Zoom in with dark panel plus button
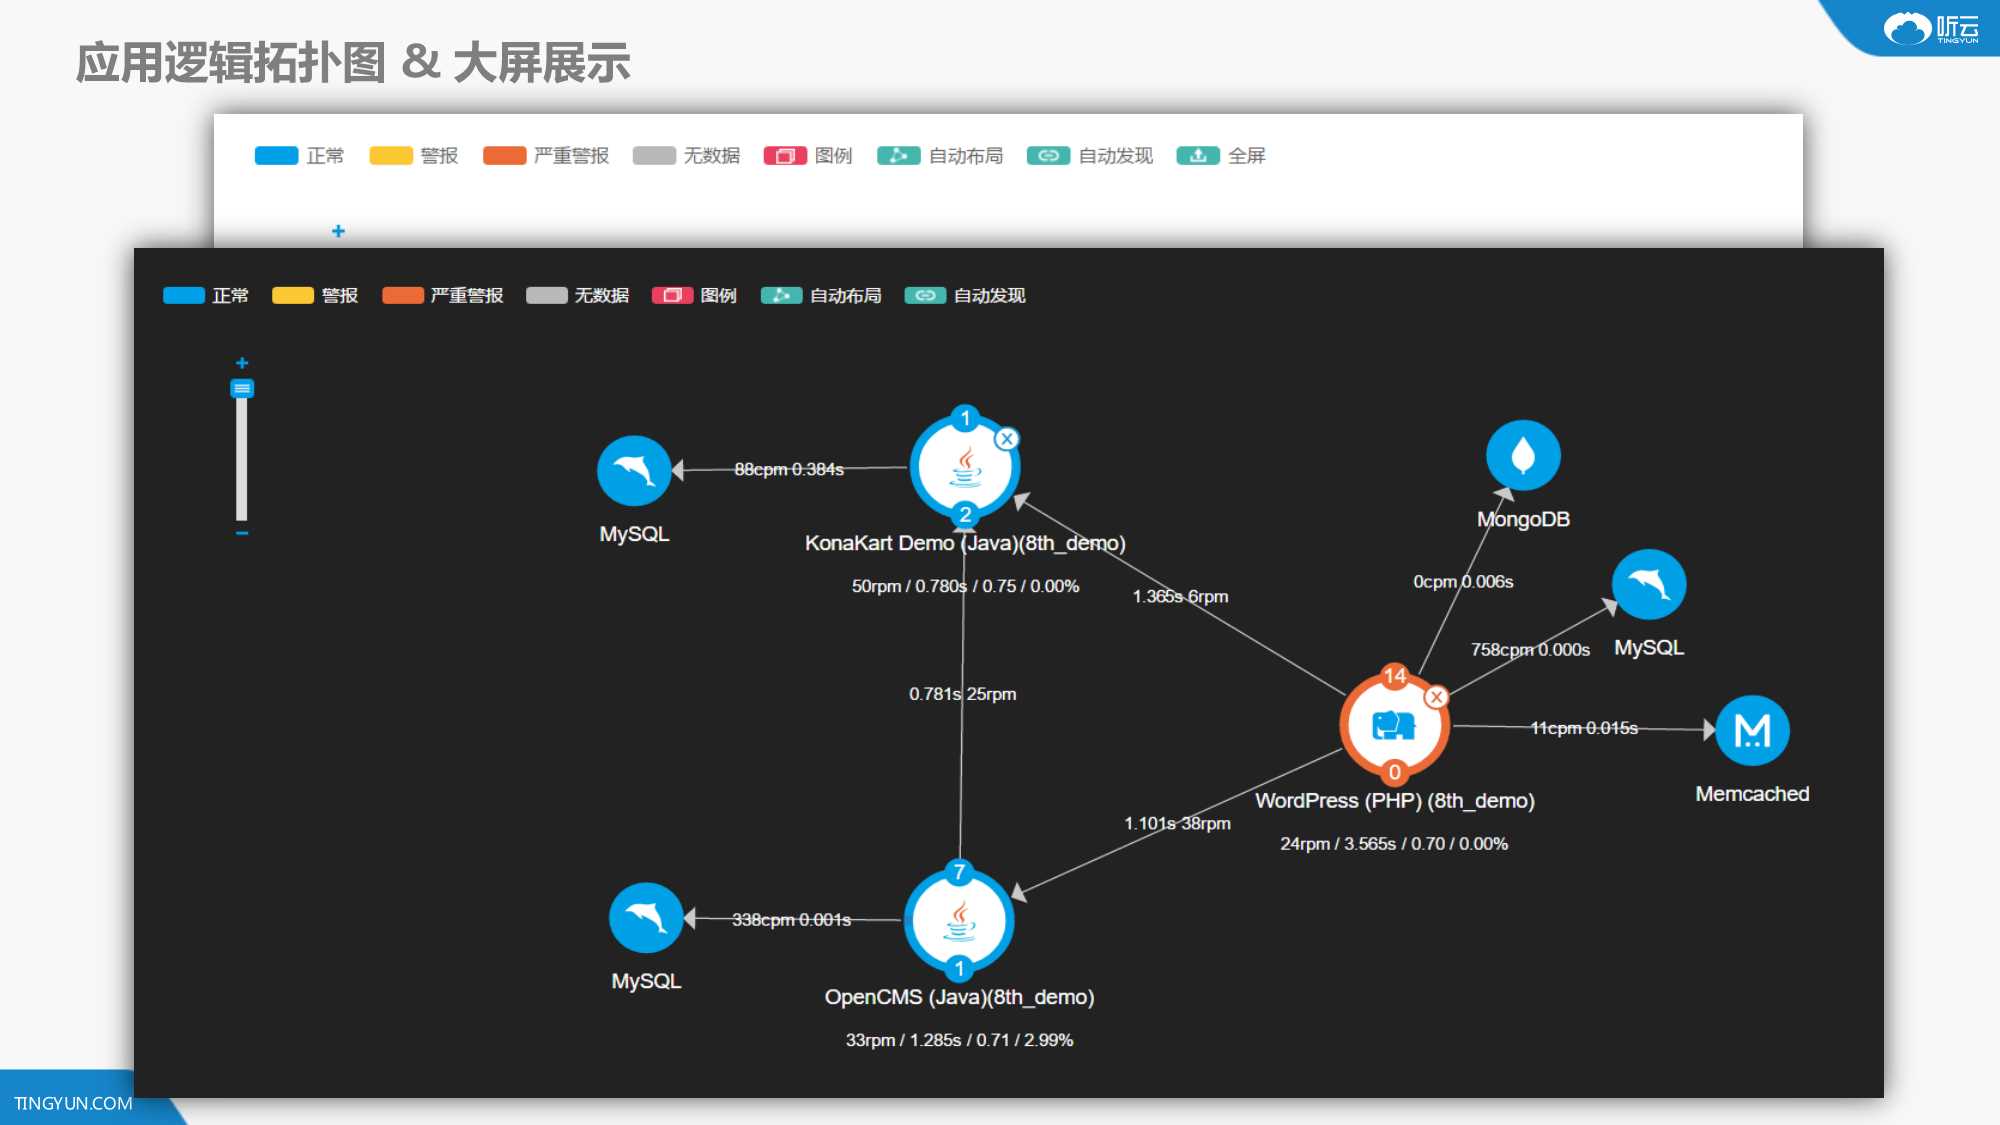This screenshot has width=2000, height=1125. pyautogui.click(x=242, y=363)
